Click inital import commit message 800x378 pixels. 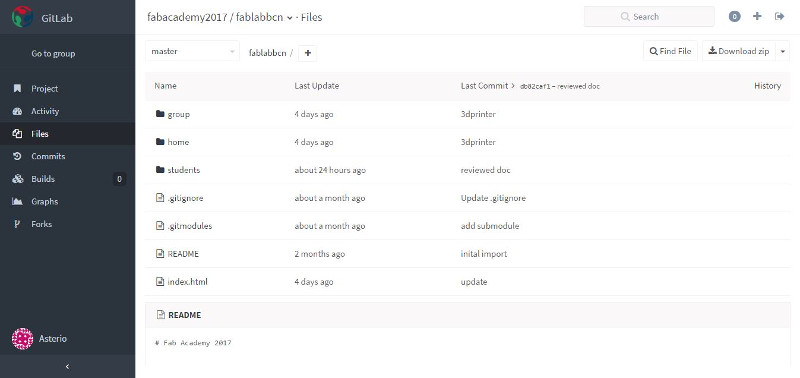pos(484,254)
